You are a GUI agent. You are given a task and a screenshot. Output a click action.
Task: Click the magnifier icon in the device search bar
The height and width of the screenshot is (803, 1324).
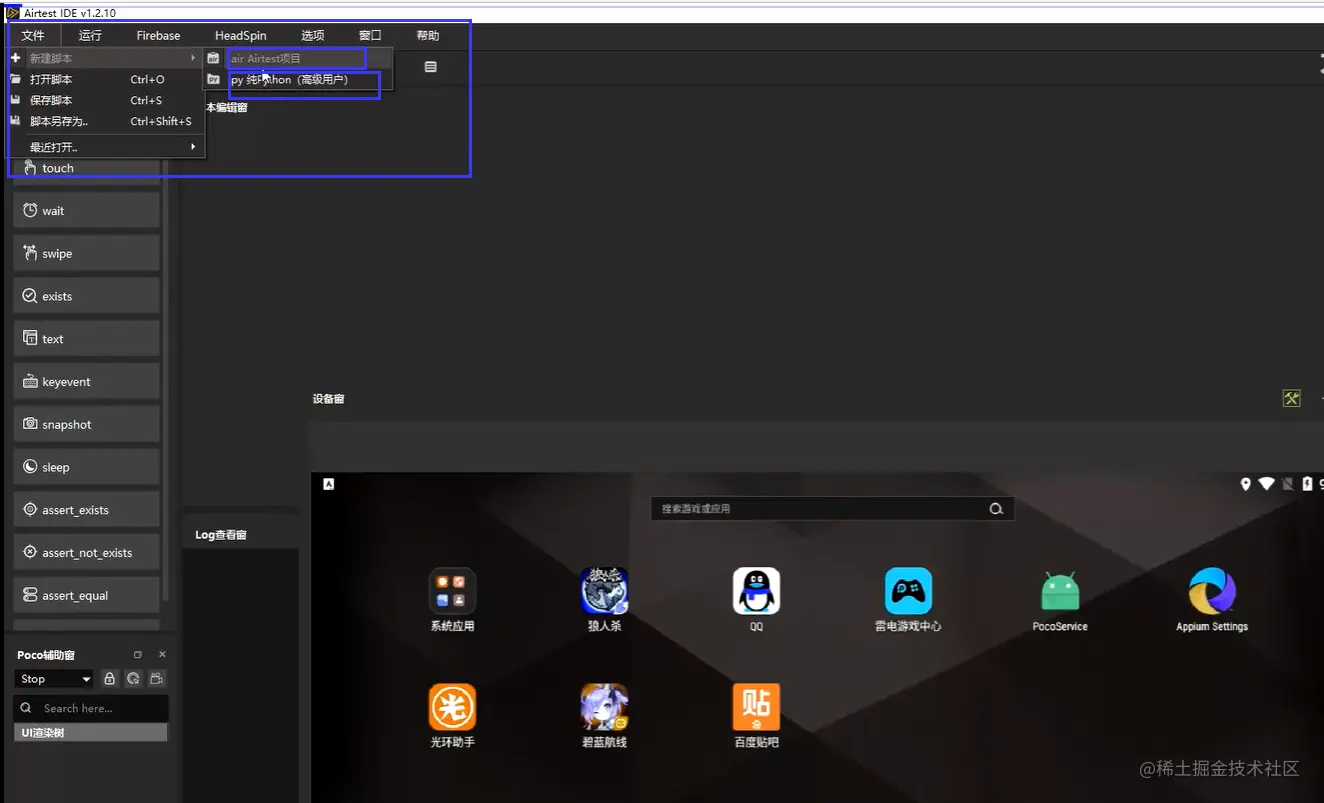pyautogui.click(x=996, y=509)
